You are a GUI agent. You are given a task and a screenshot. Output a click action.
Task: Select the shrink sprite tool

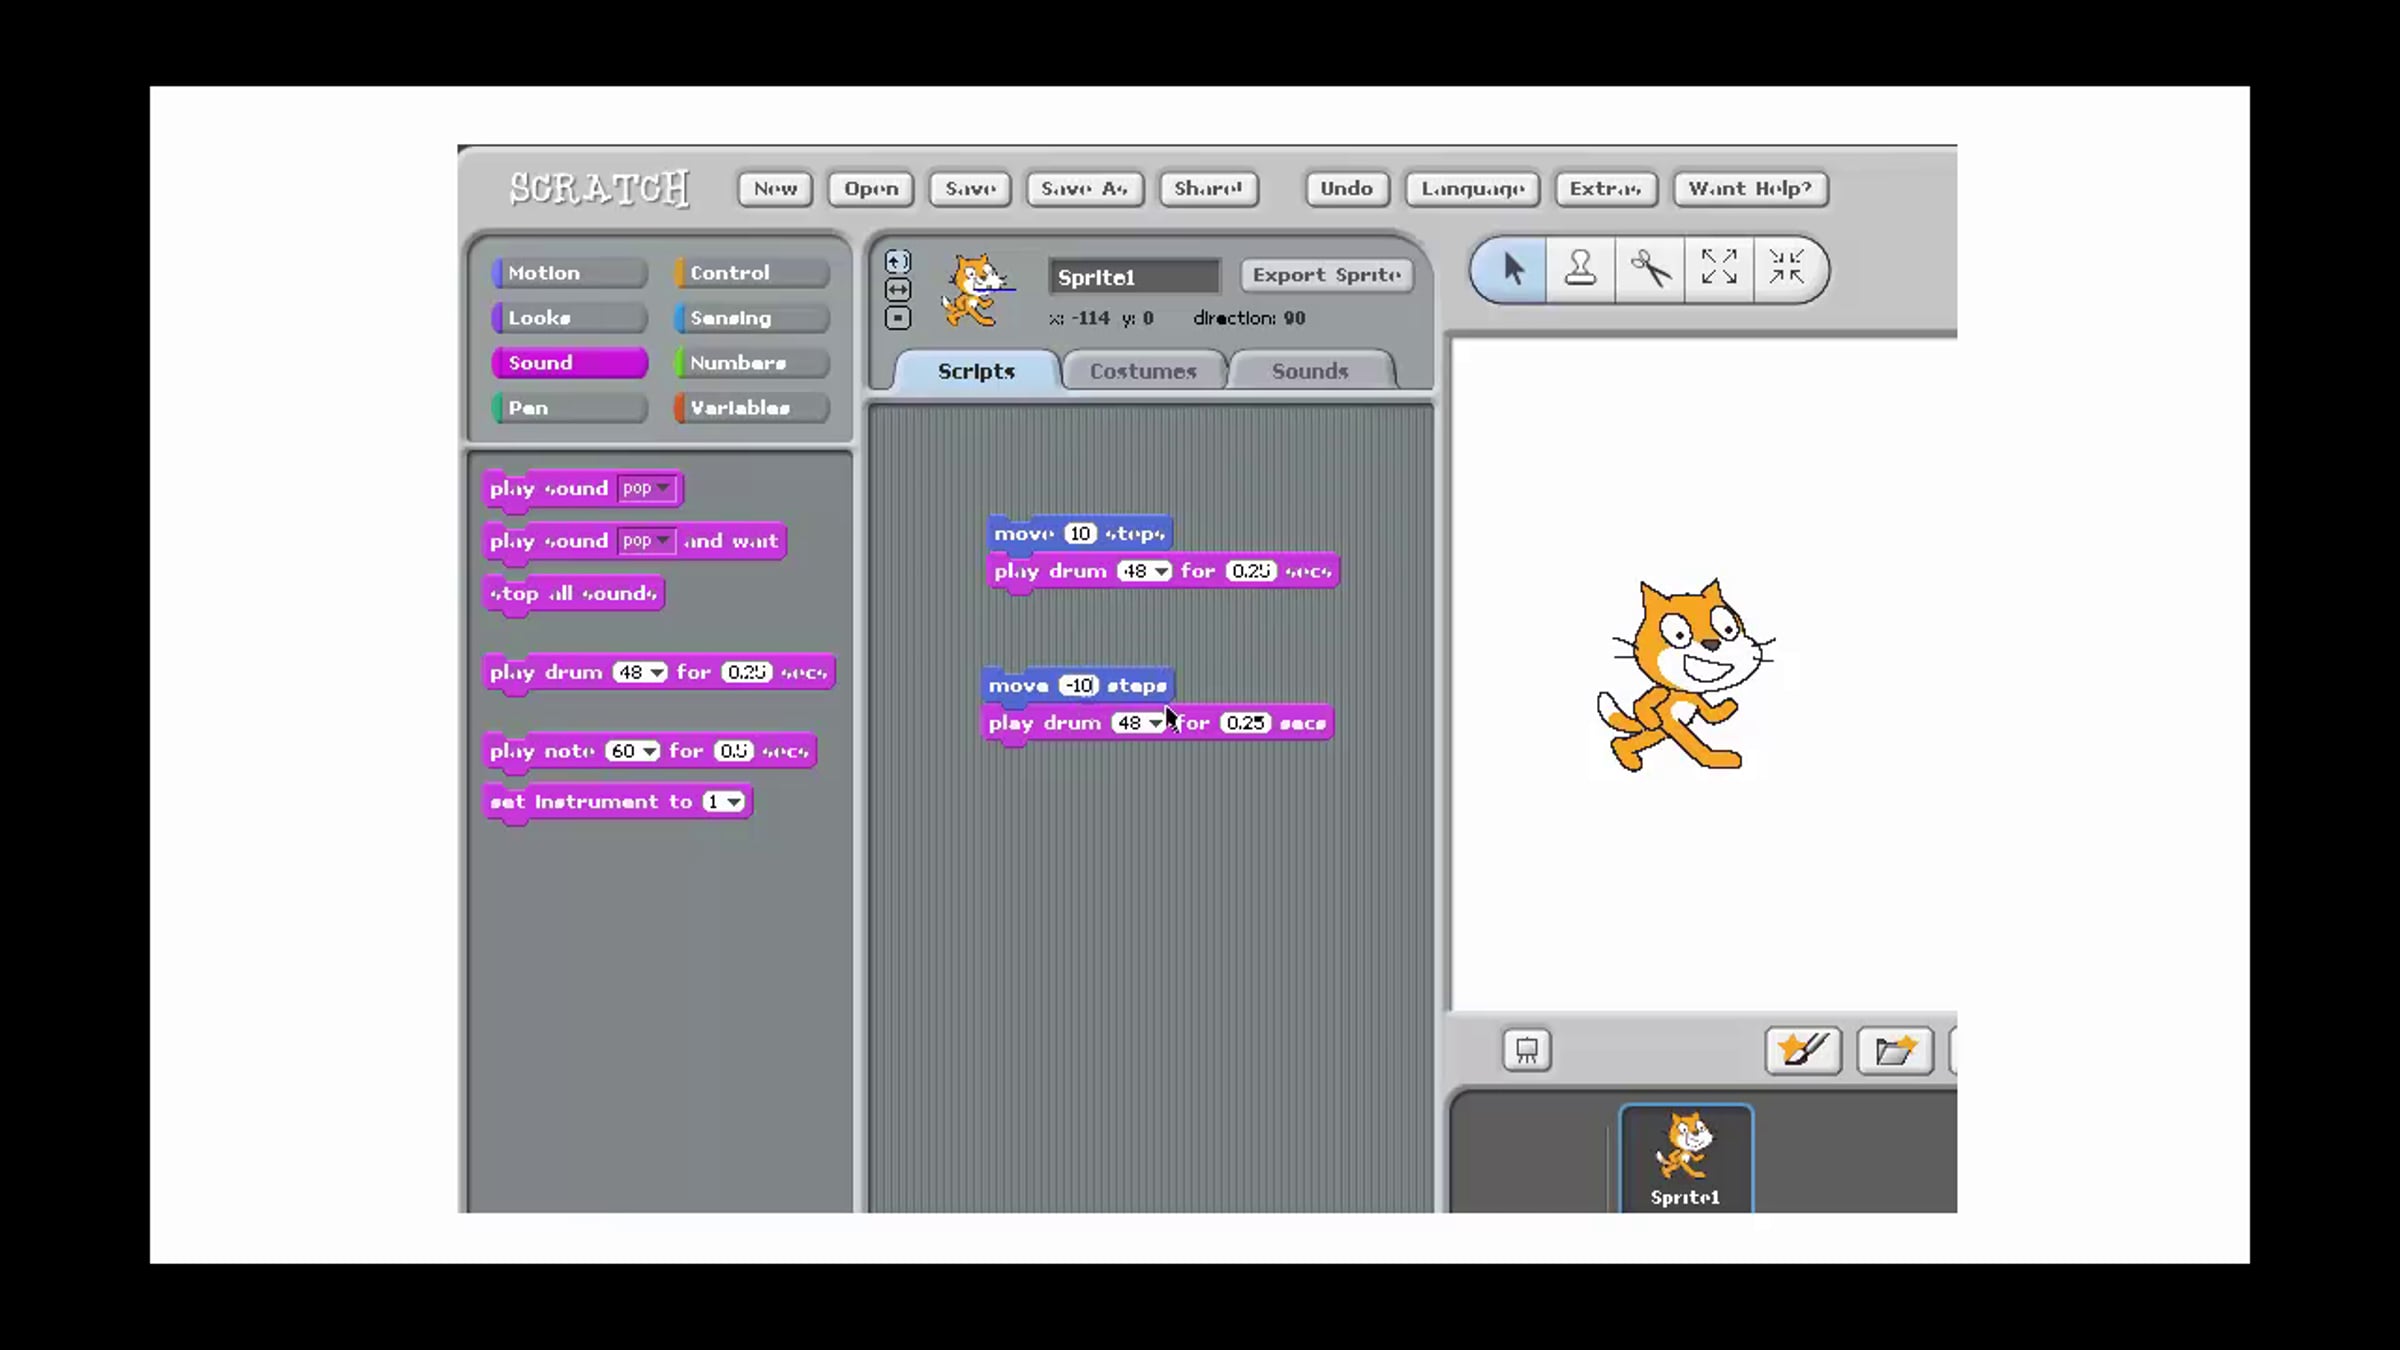click(1786, 268)
